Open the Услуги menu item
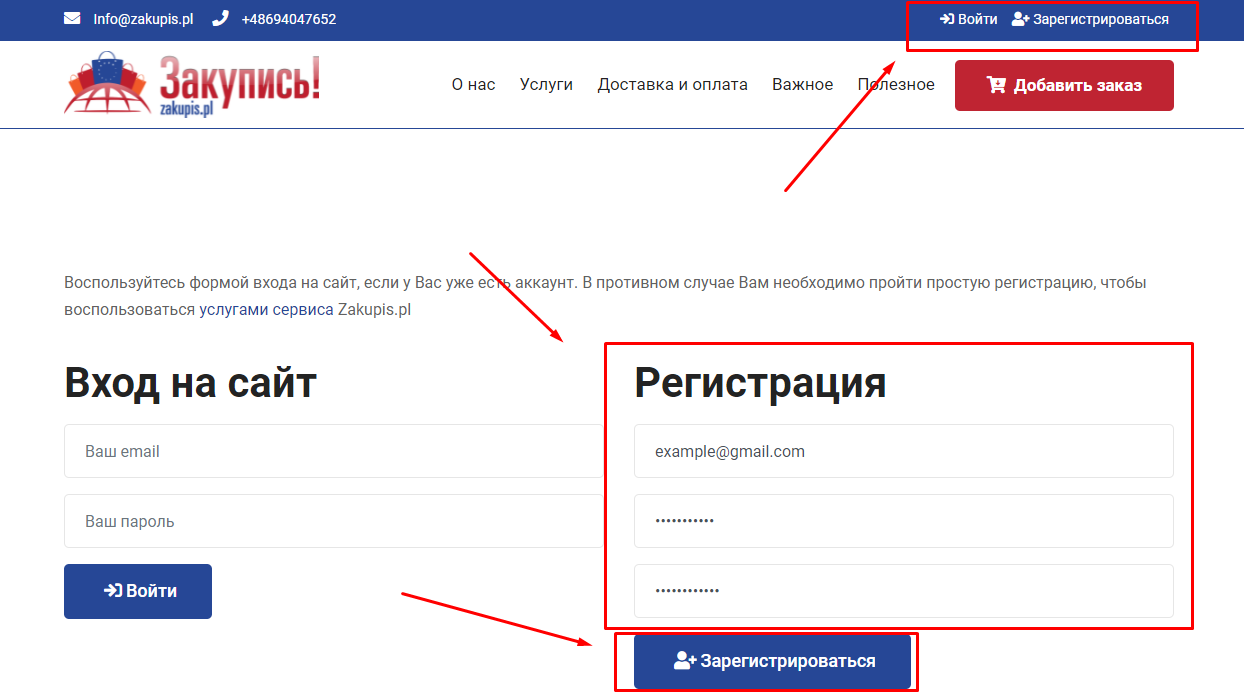 pos(546,85)
